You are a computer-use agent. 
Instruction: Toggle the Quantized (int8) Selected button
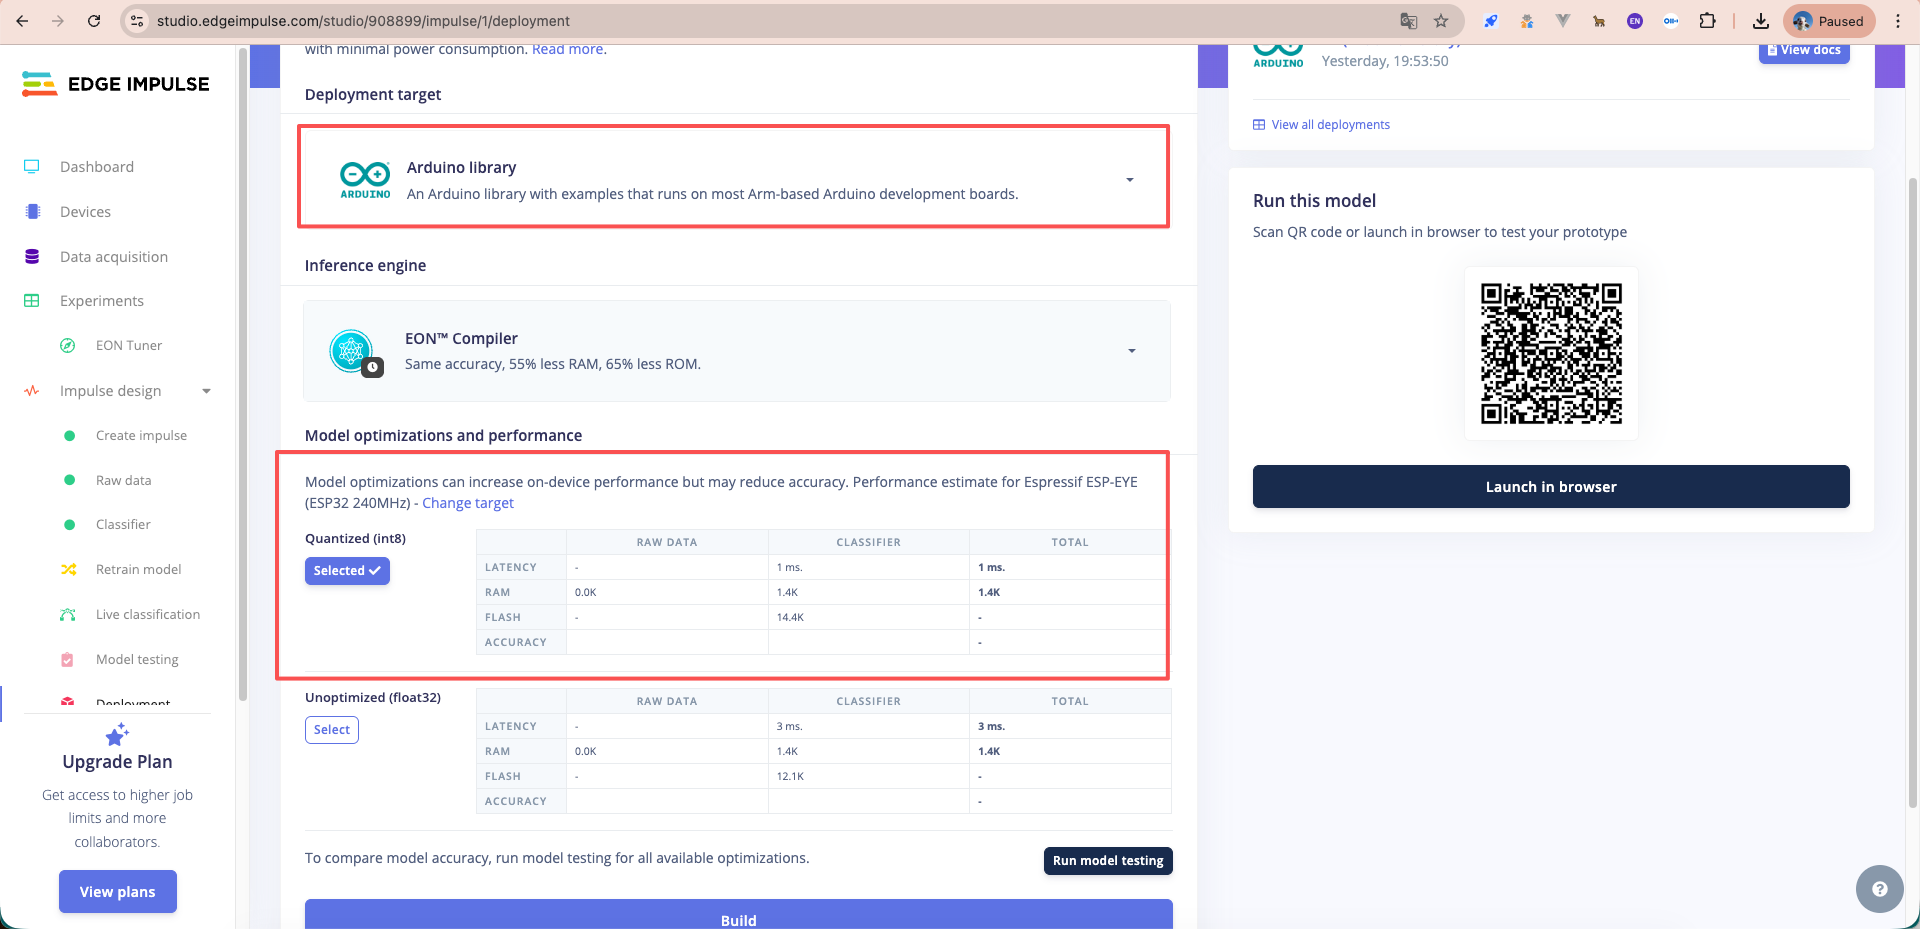(347, 571)
